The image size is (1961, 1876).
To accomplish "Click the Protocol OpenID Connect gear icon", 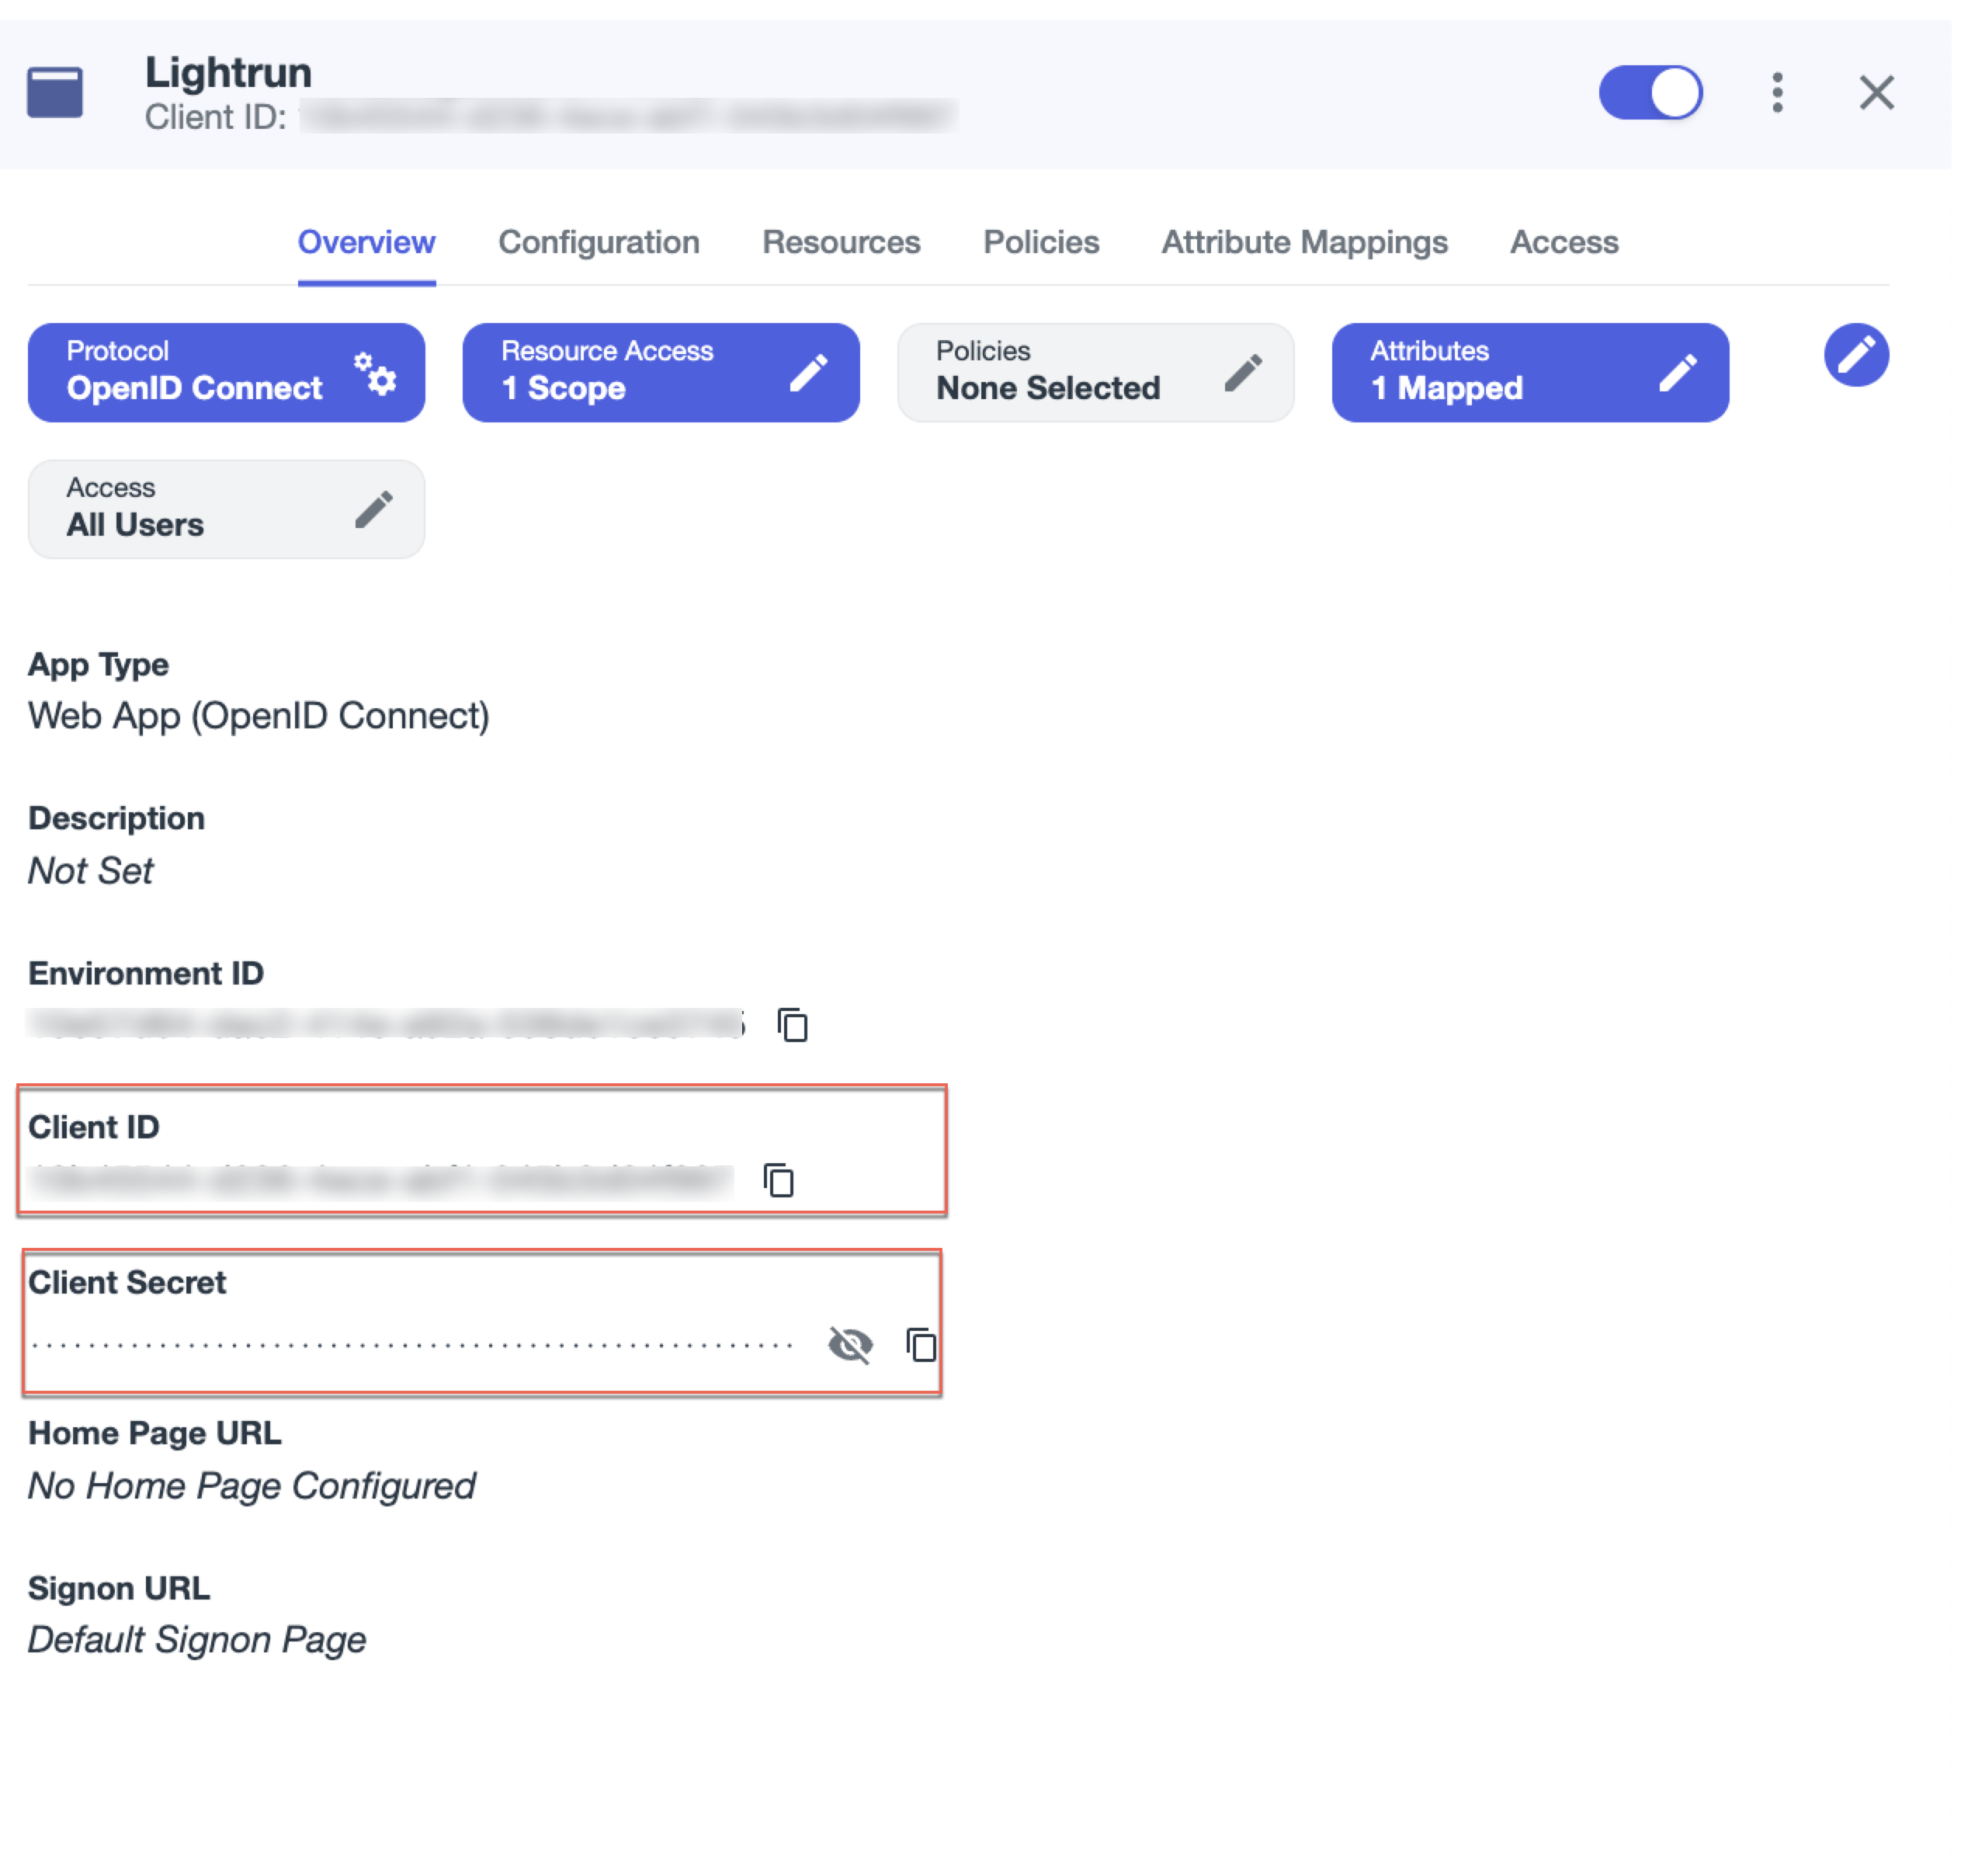I will point(376,373).
